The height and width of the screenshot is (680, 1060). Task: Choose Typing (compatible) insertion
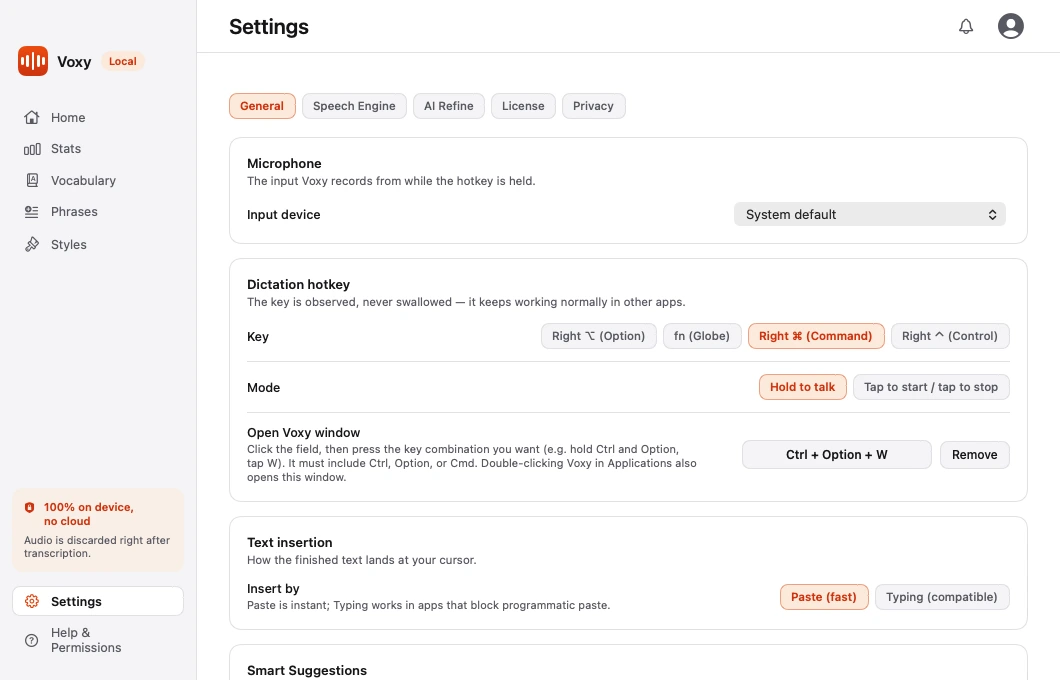942,597
